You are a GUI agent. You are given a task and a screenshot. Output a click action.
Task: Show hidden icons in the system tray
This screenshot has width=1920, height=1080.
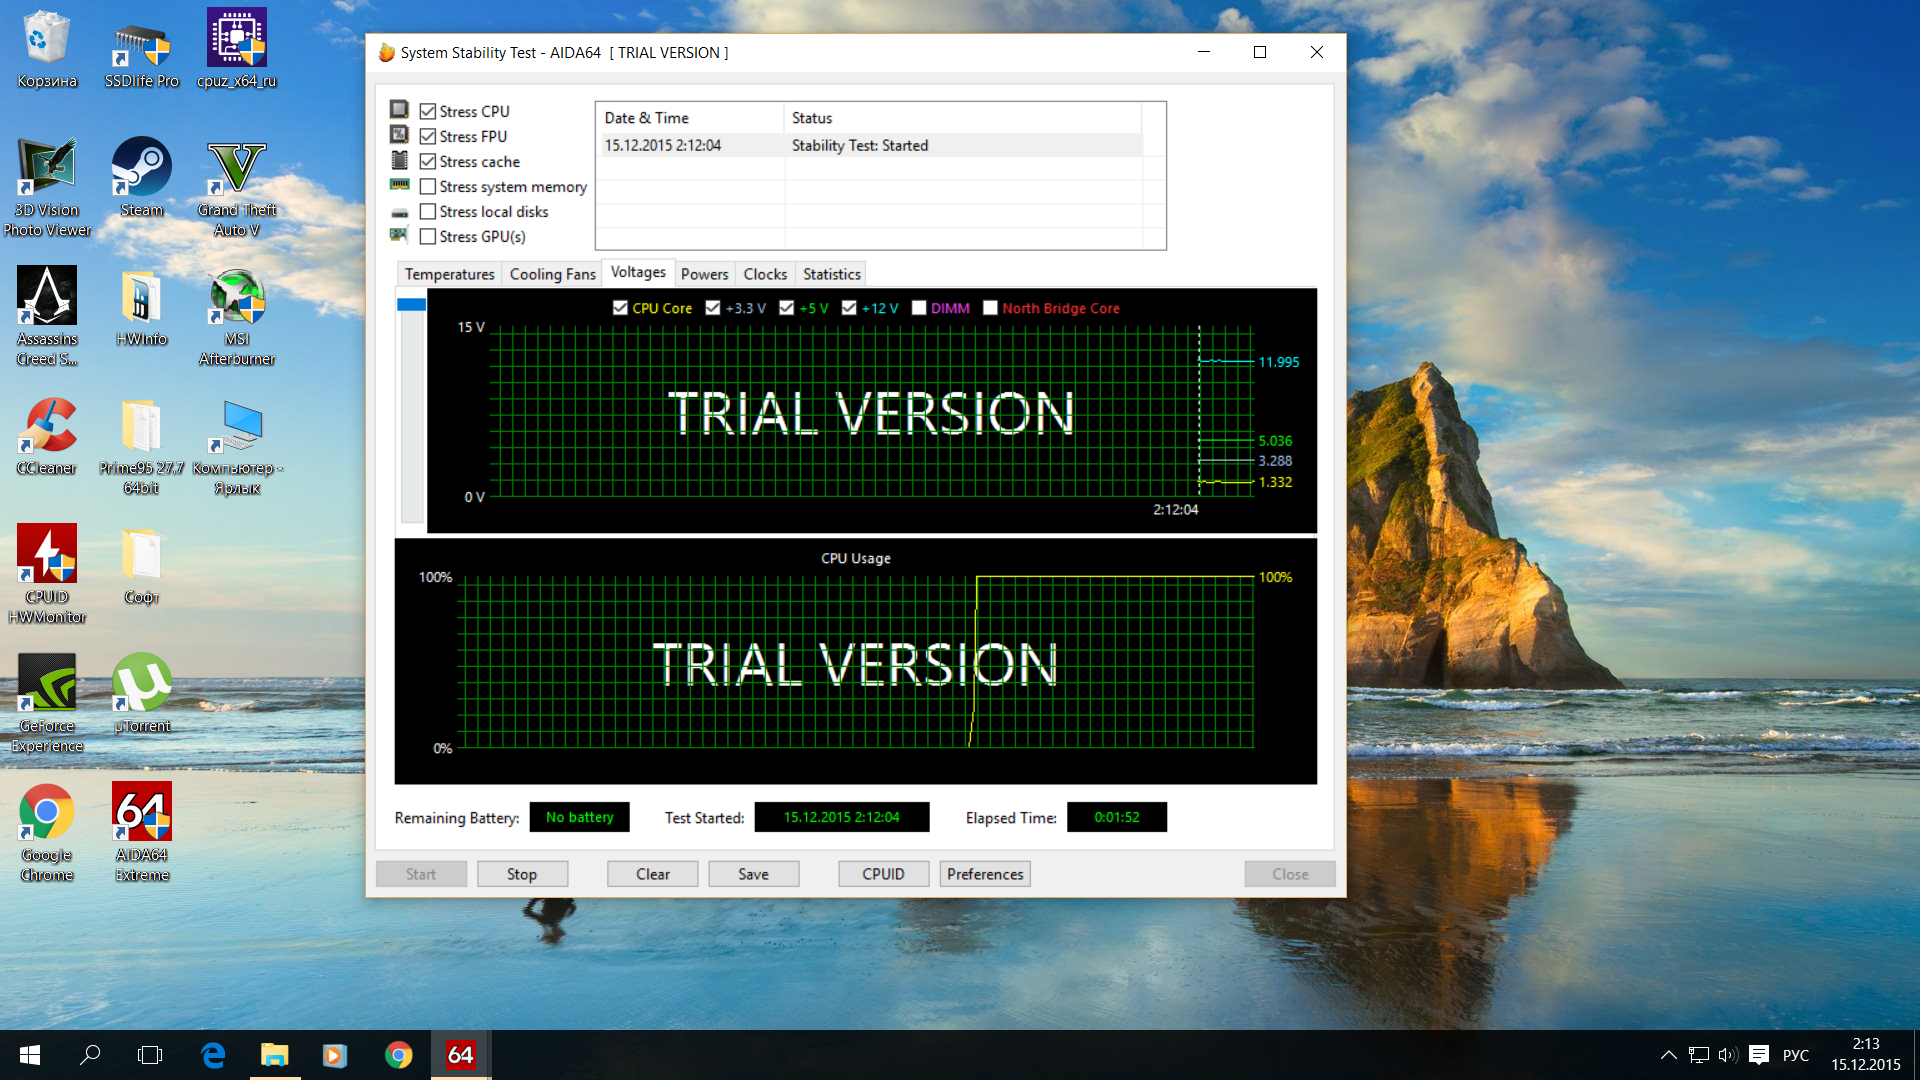click(x=1668, y=1055)
